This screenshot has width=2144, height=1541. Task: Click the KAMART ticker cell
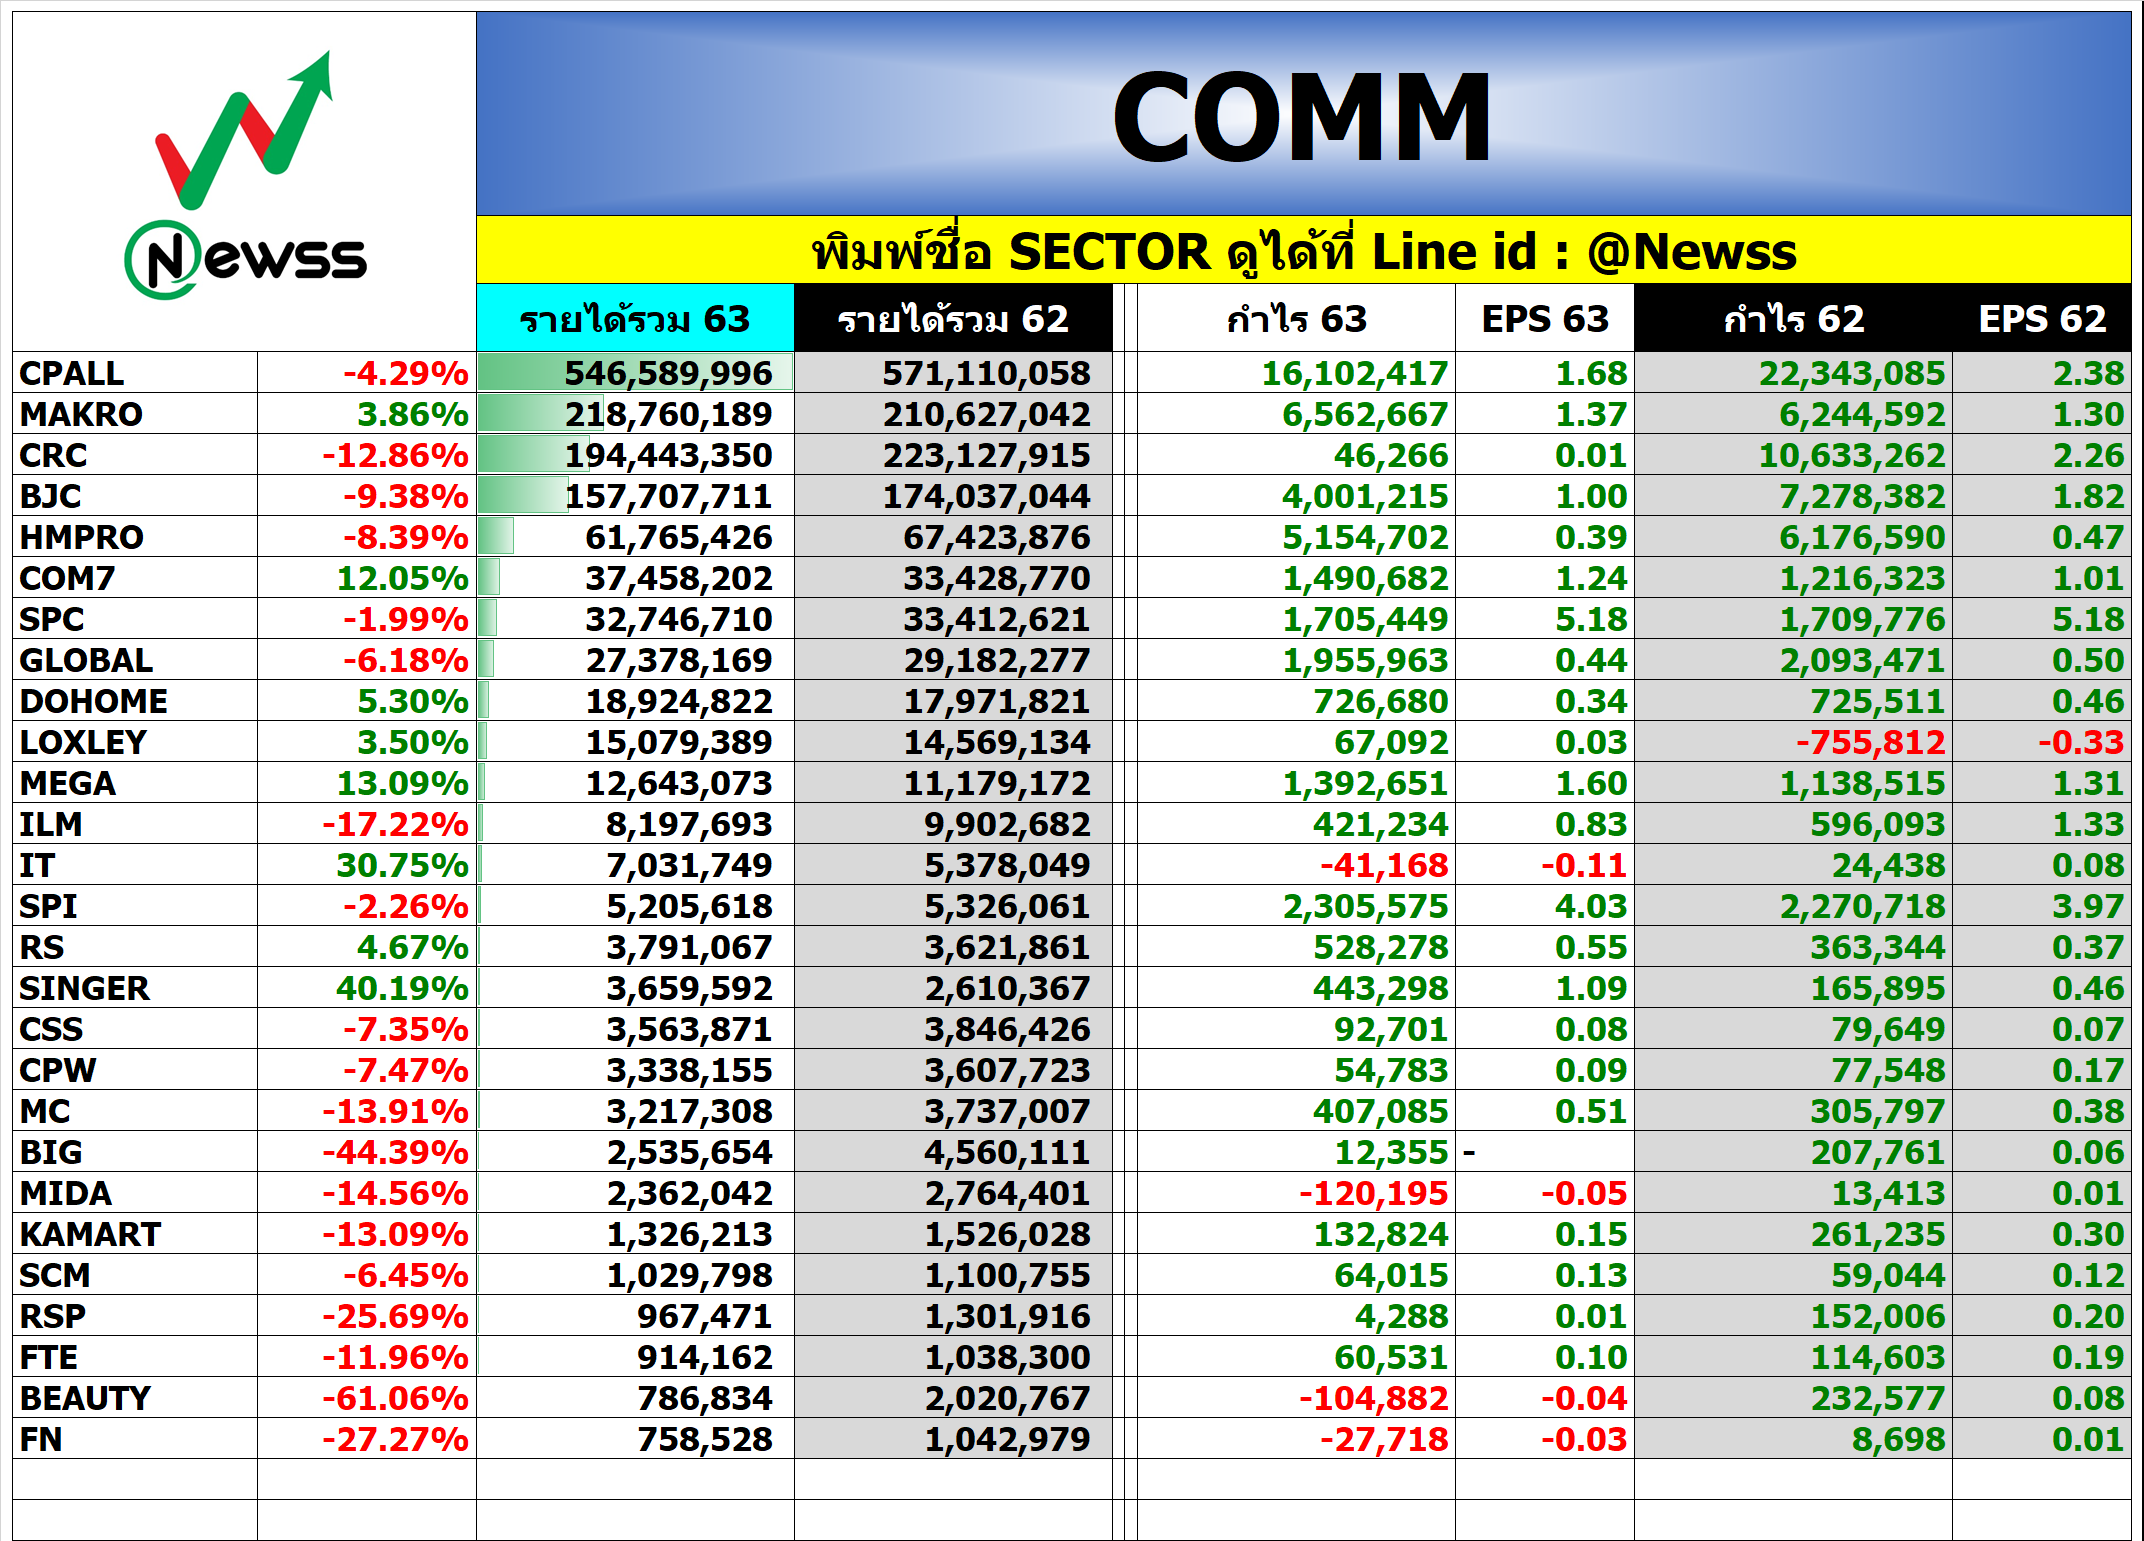135,1234
